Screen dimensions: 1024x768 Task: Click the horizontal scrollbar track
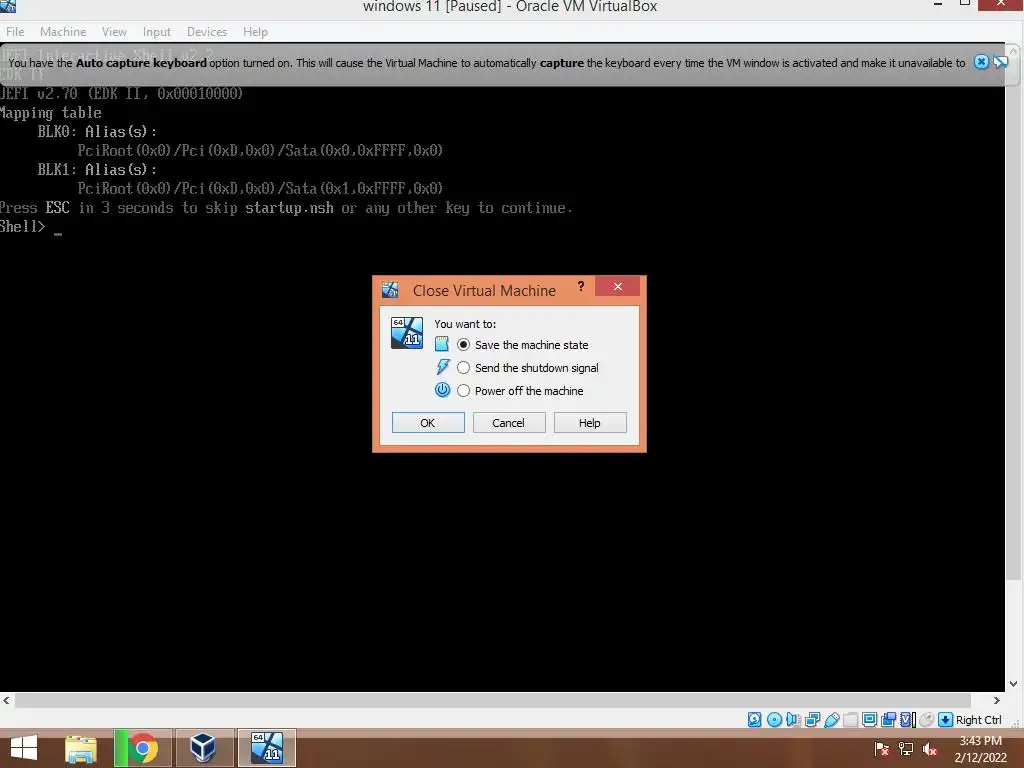501,700
